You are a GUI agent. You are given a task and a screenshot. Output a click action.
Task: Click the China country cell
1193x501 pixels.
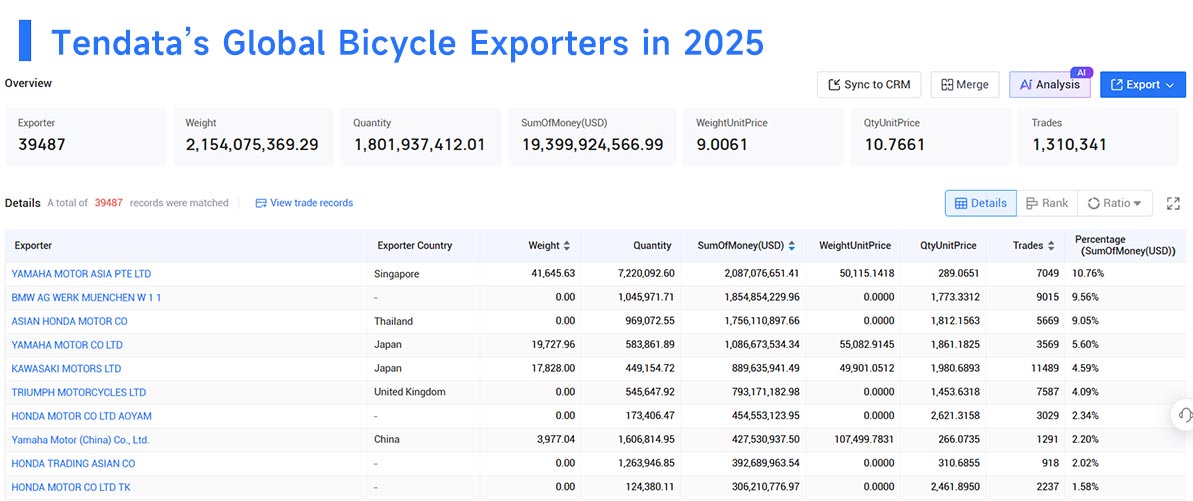pyautogui.click(x=387, y=439)
